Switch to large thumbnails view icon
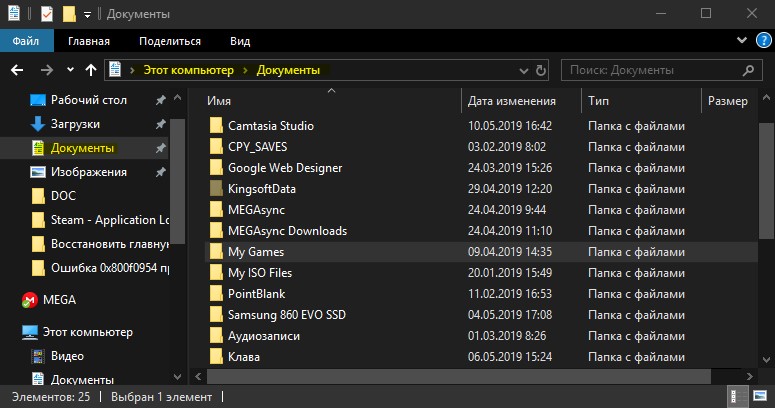The image size is (775, 408). [x=760, y=396]
